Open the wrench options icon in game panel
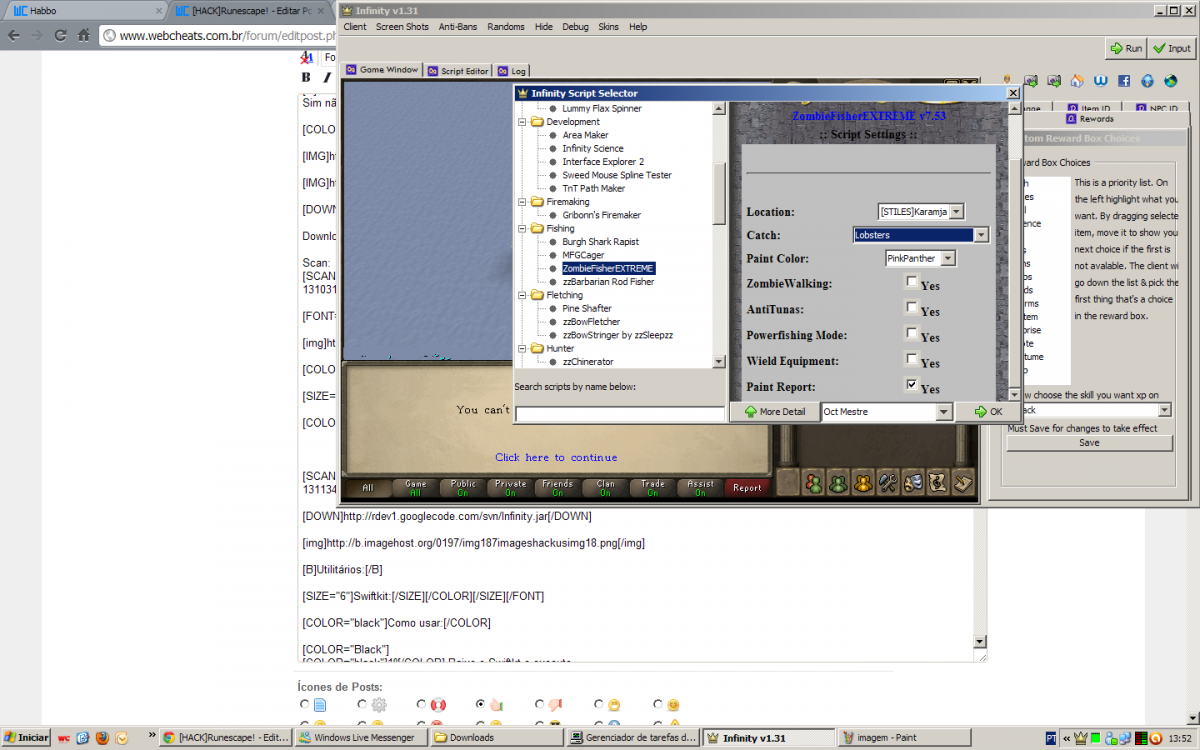The width and height of the screenshot is (1200, 750). click(x=888, y=482)
